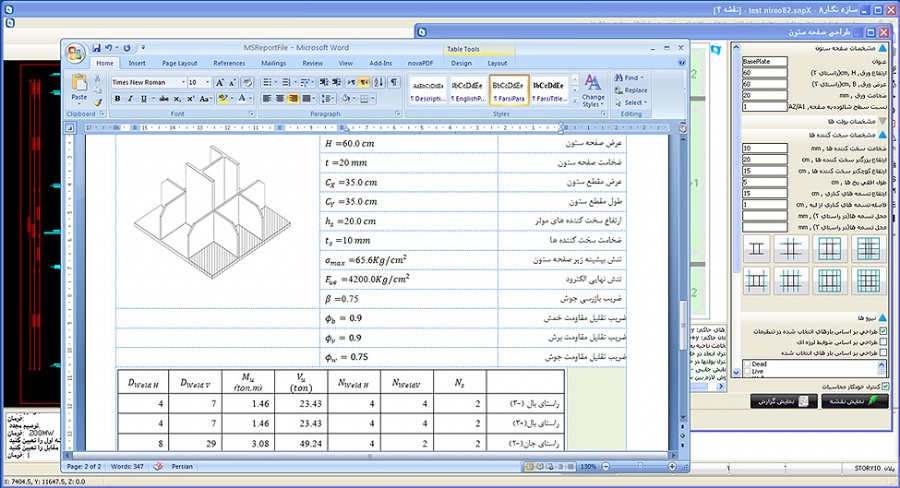Check the Dead load case checkbox
This screenshot has width=900, height=488.
pyautogui.click(x=748, y=364)
